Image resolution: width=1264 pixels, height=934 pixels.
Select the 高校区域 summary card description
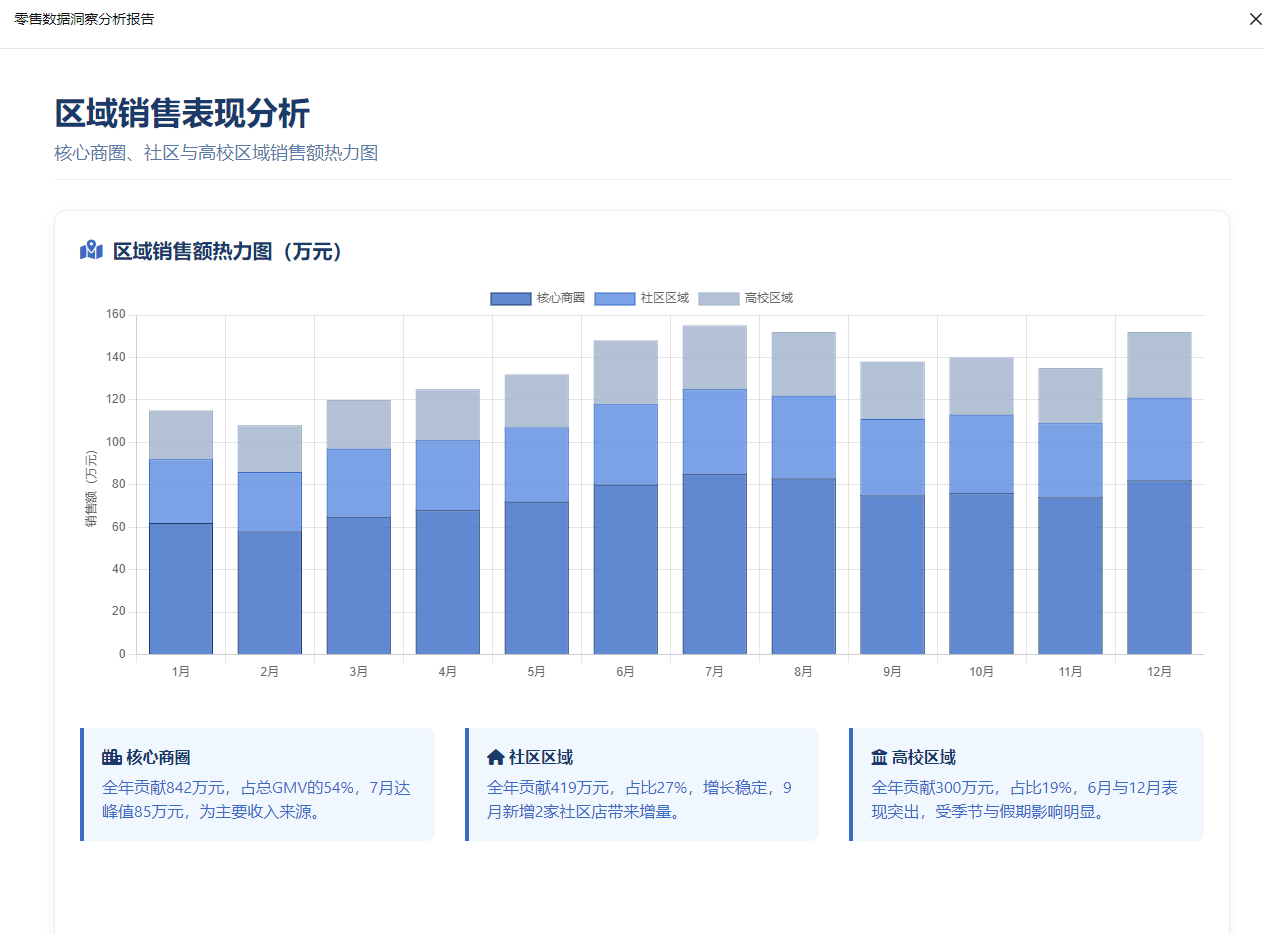[x=1024, y=800]
